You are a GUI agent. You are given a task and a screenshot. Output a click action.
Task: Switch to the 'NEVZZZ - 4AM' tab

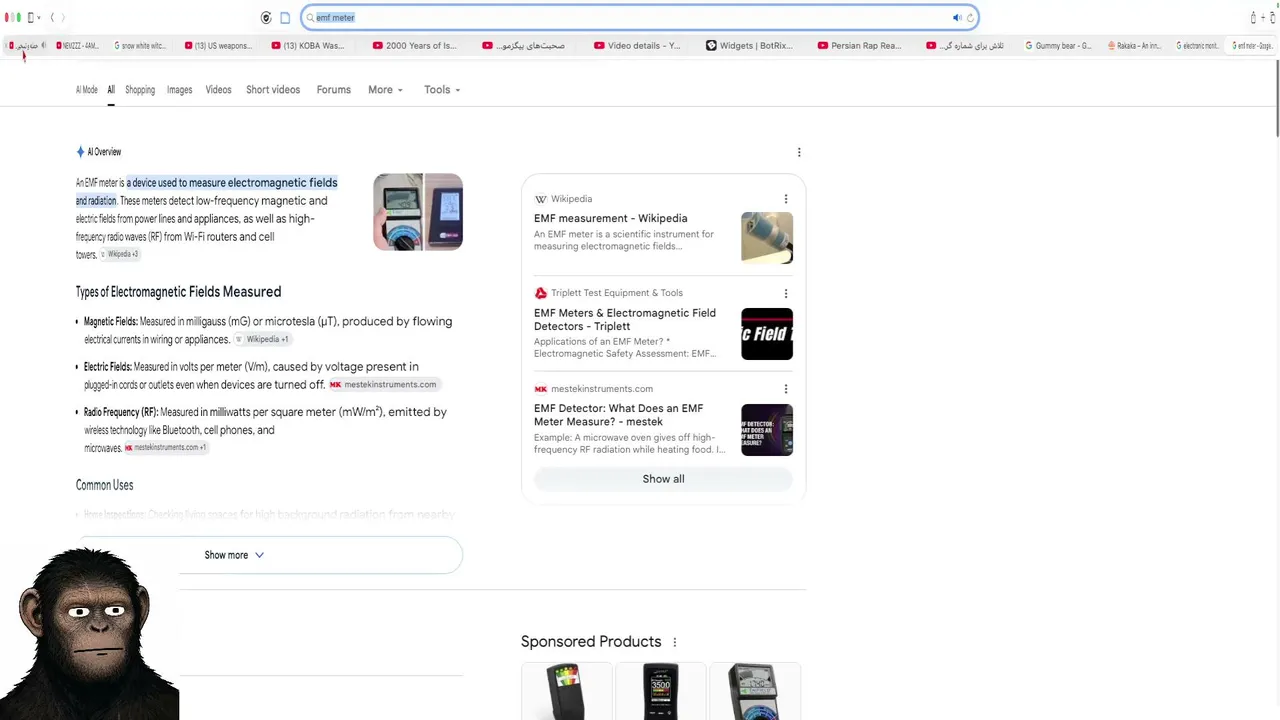pos(78,45)
